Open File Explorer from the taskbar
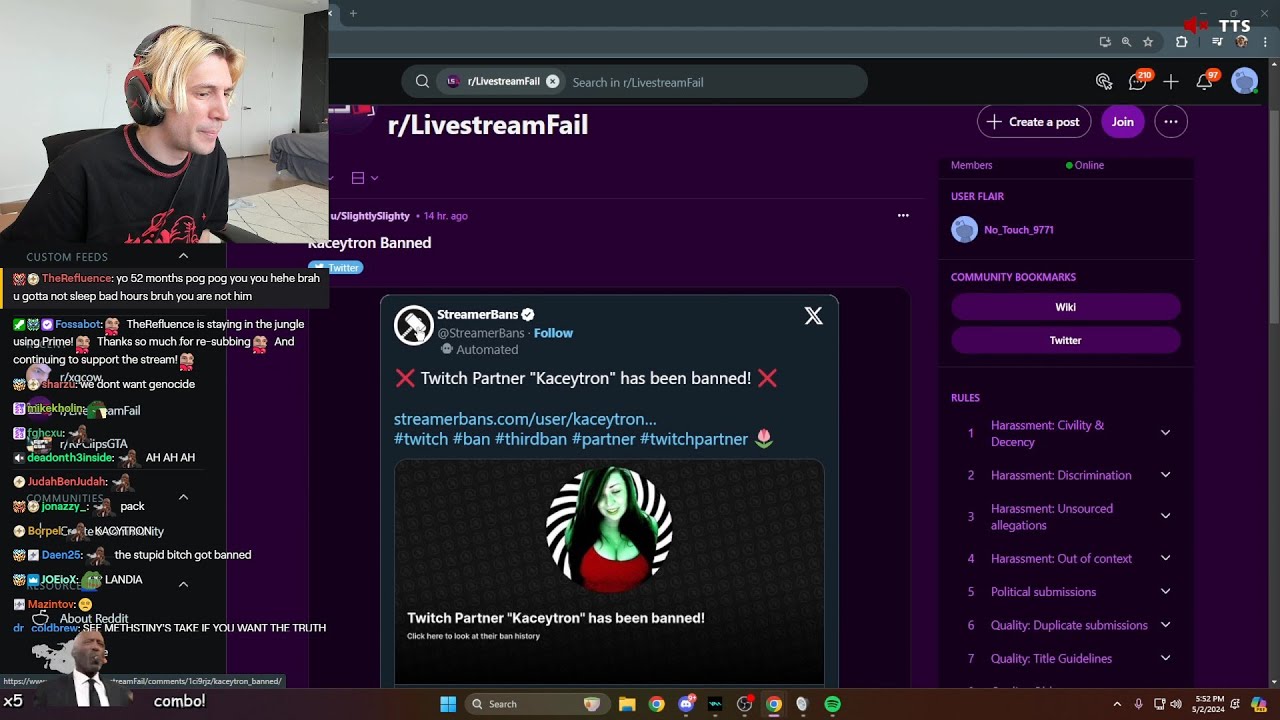 [627, 704]
